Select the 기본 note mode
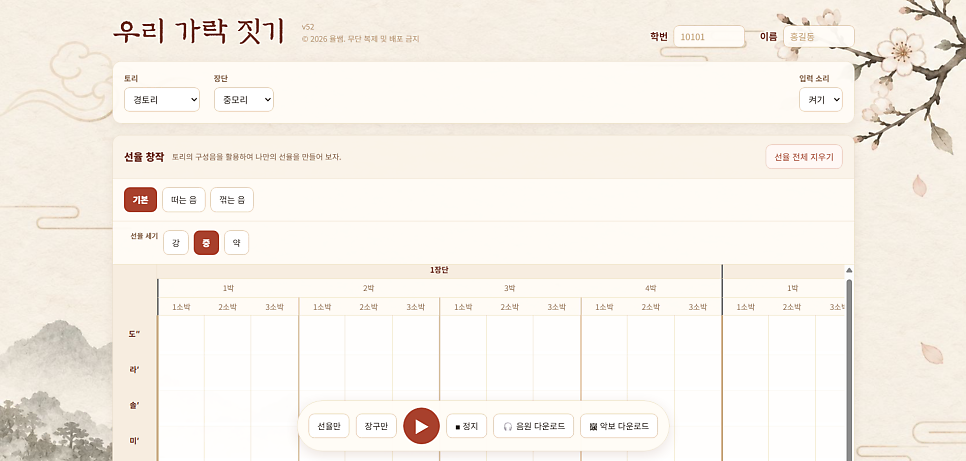The height and width of the screenshot is (461, 966). (140, 200)
